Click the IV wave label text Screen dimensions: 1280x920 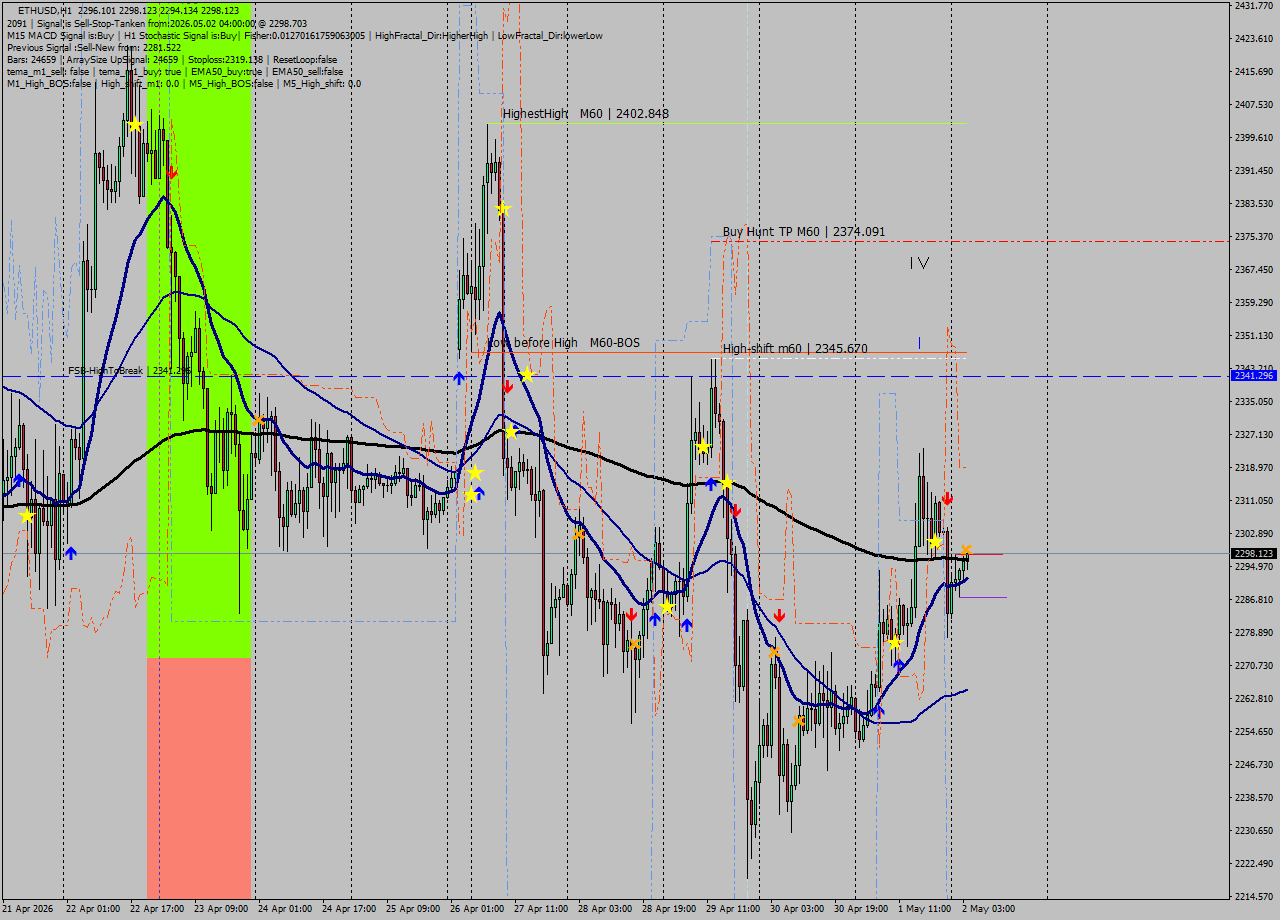tap(919, 263)
